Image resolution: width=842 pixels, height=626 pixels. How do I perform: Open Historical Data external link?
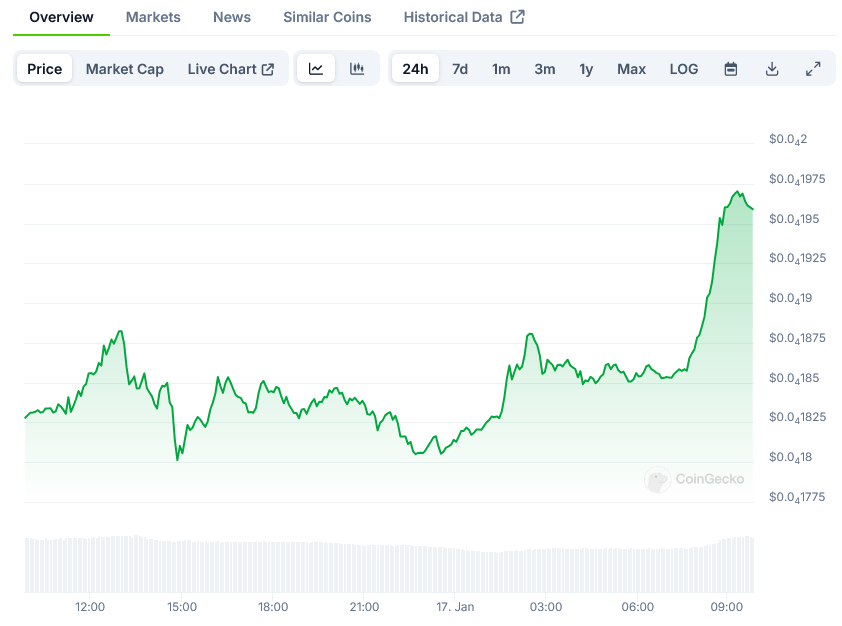[463, 17]
